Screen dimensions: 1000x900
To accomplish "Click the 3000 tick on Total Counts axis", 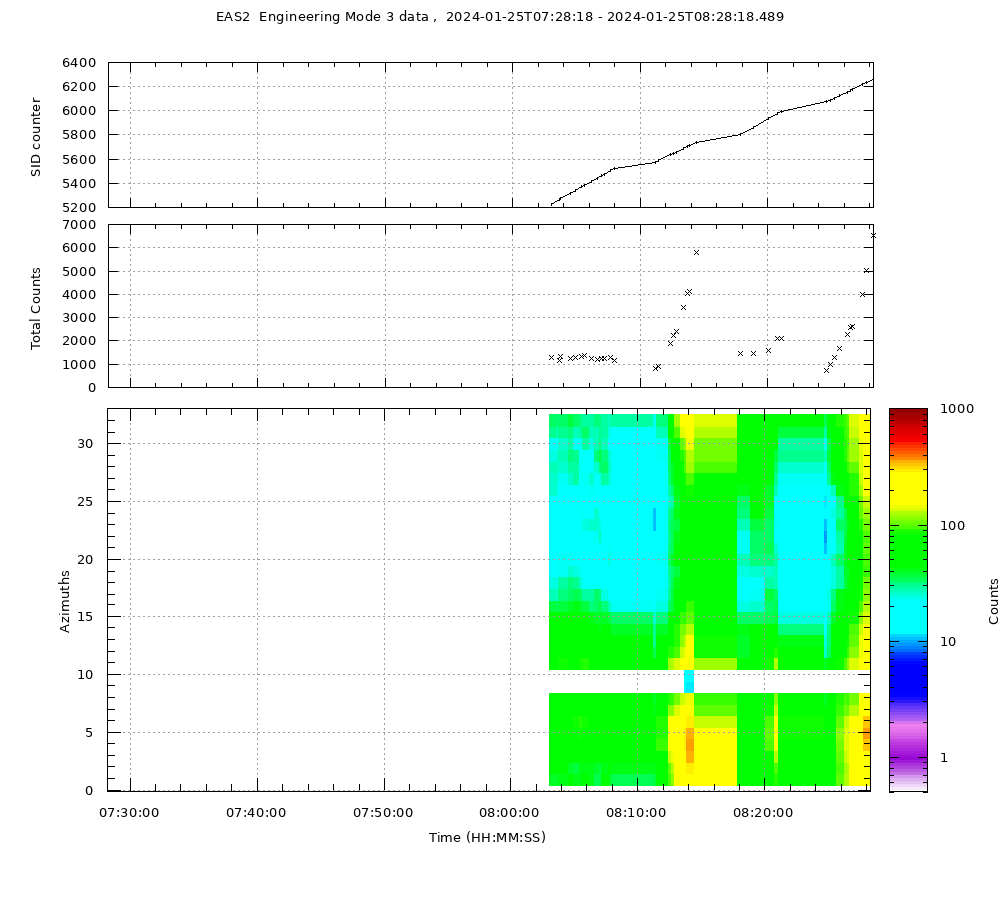I will tap(79, 318).
